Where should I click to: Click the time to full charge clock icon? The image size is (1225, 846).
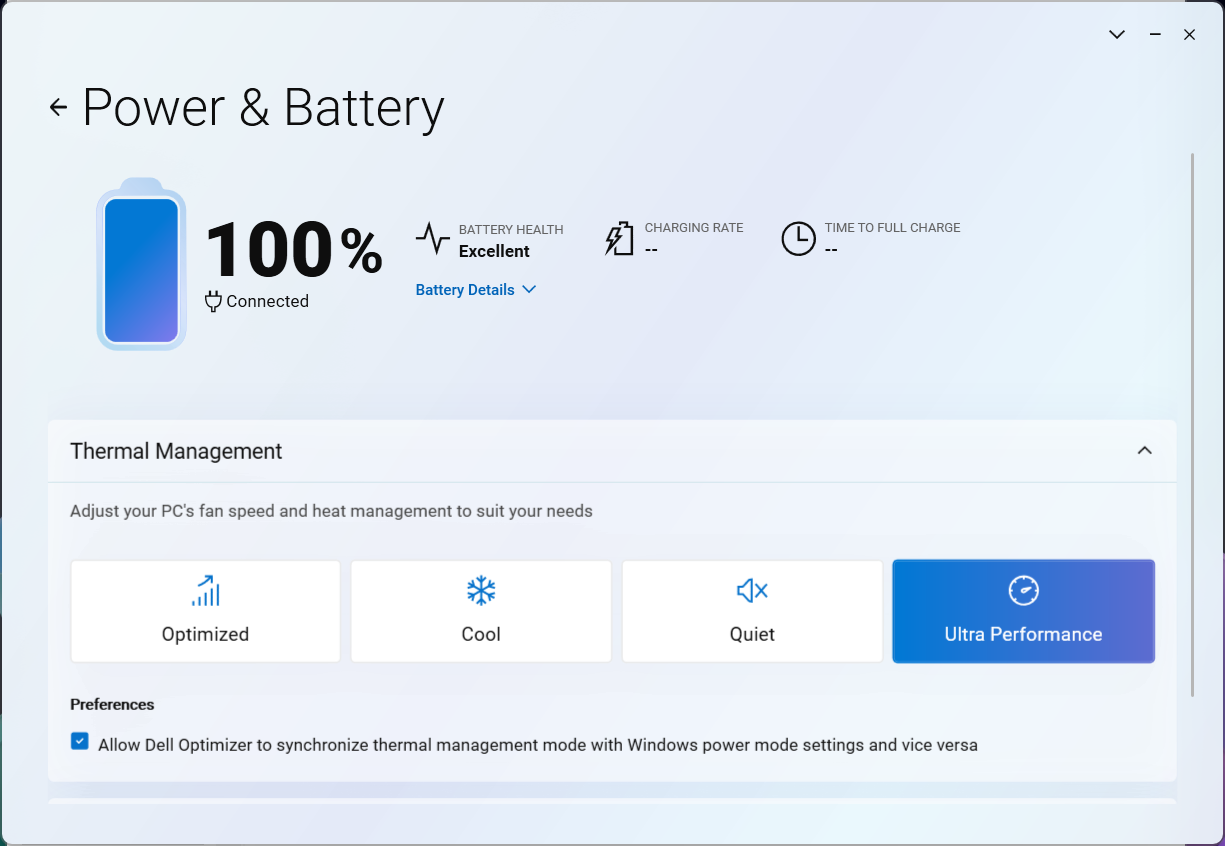click(798, 239)
